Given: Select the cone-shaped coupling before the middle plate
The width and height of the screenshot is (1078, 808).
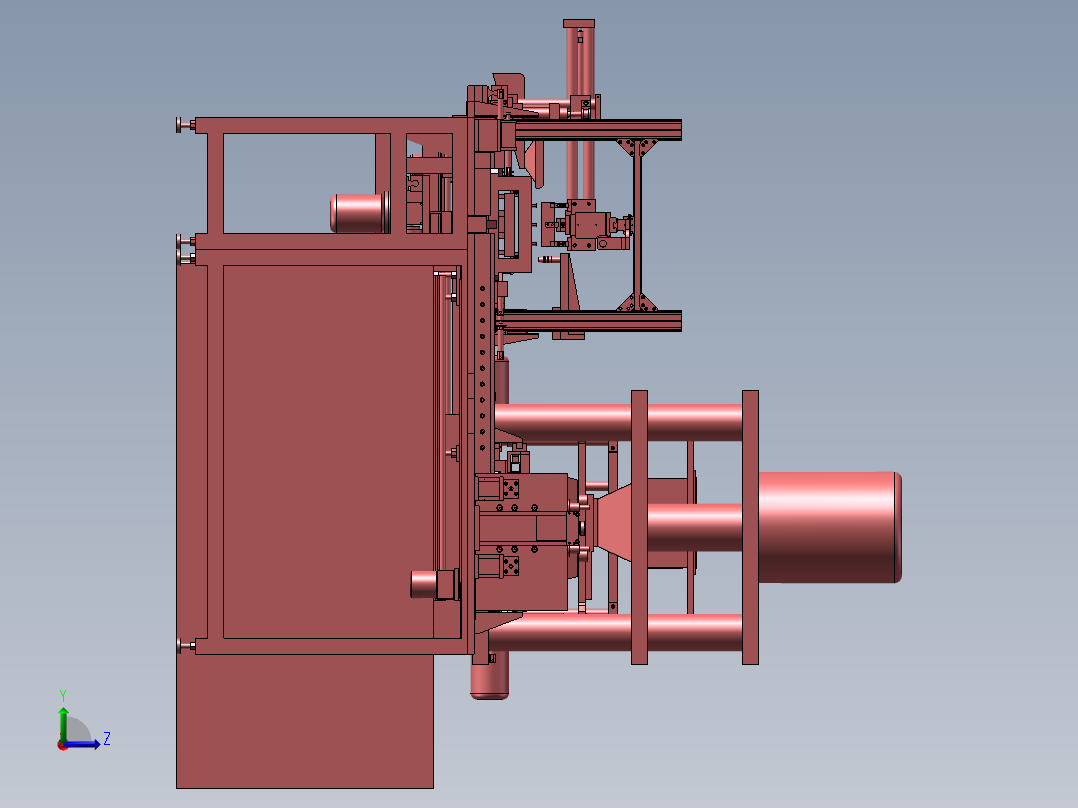Looking at the screenshot, I should point(613,522).
